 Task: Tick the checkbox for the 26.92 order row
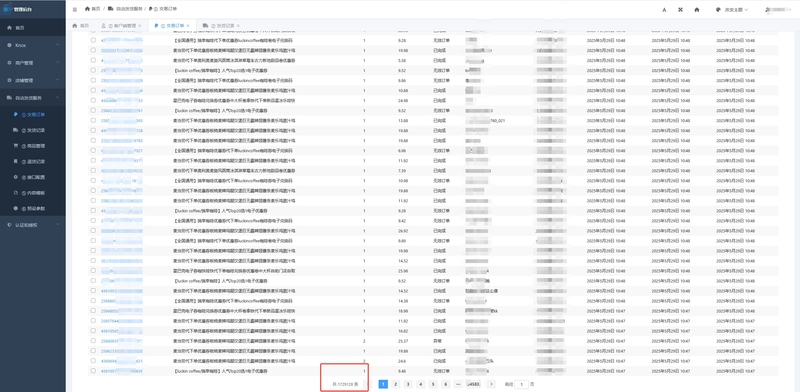click(x=93, y=231)
